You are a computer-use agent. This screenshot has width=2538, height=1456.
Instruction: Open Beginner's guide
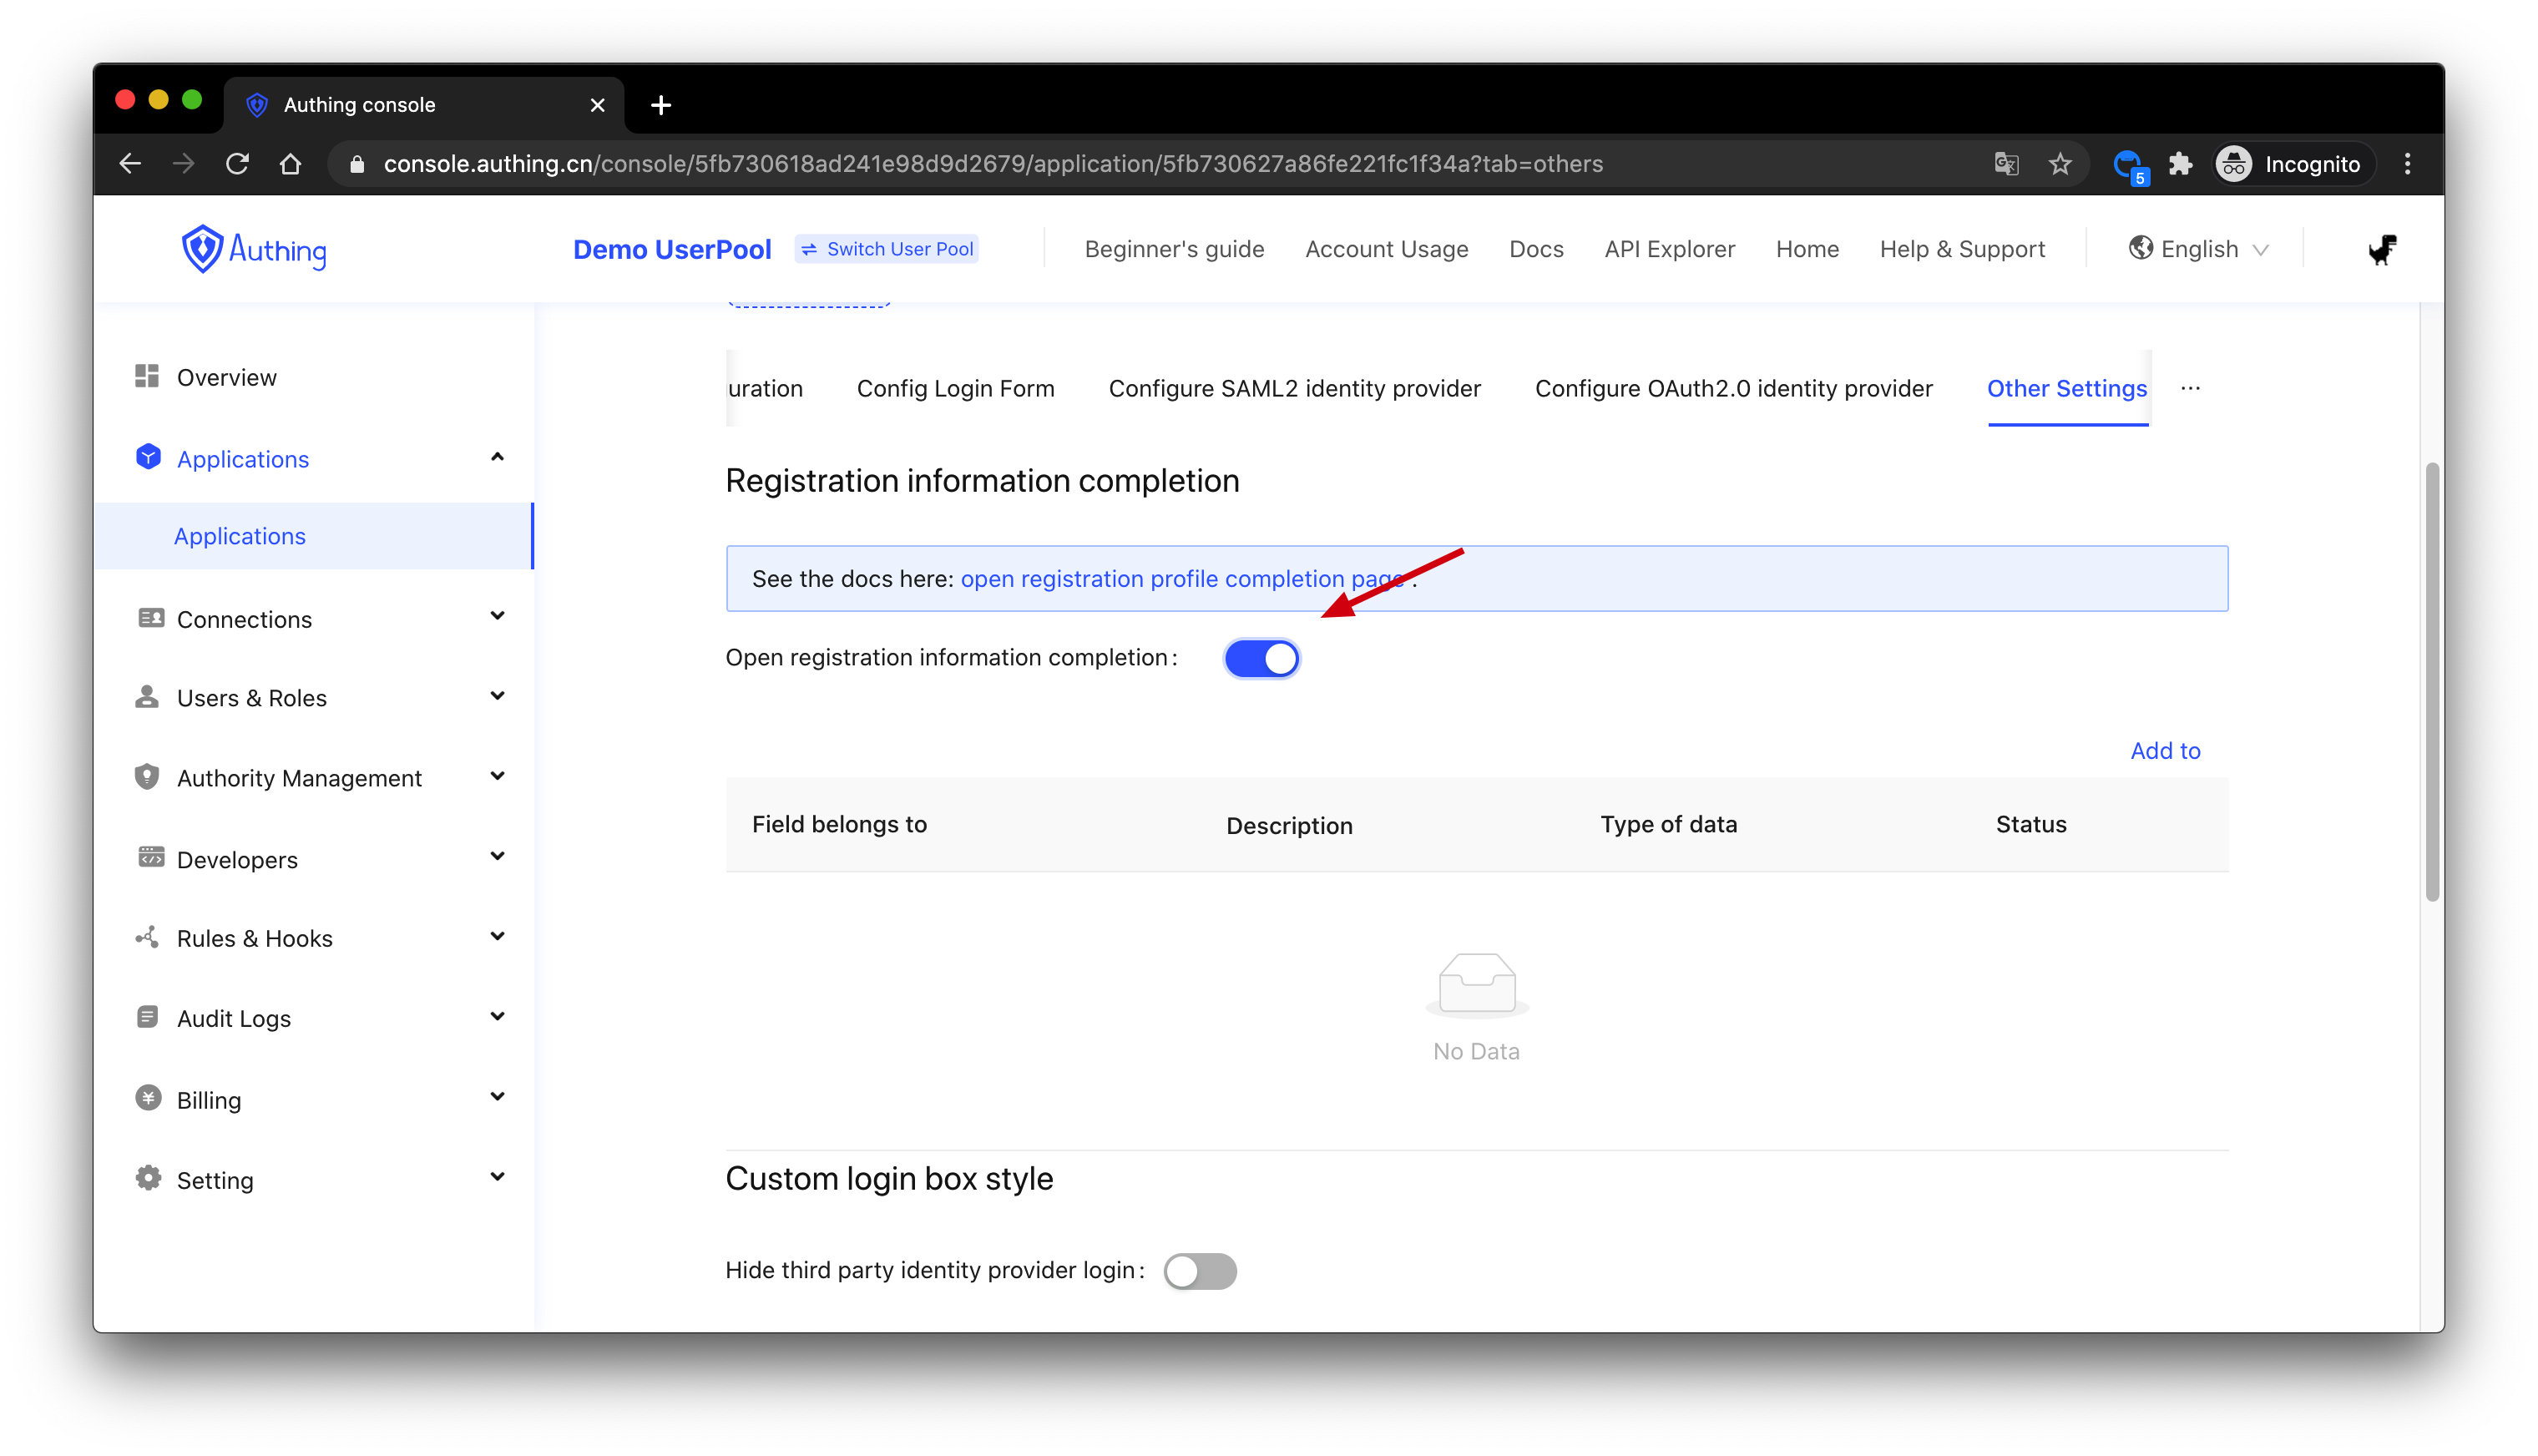pos(1174,249)
